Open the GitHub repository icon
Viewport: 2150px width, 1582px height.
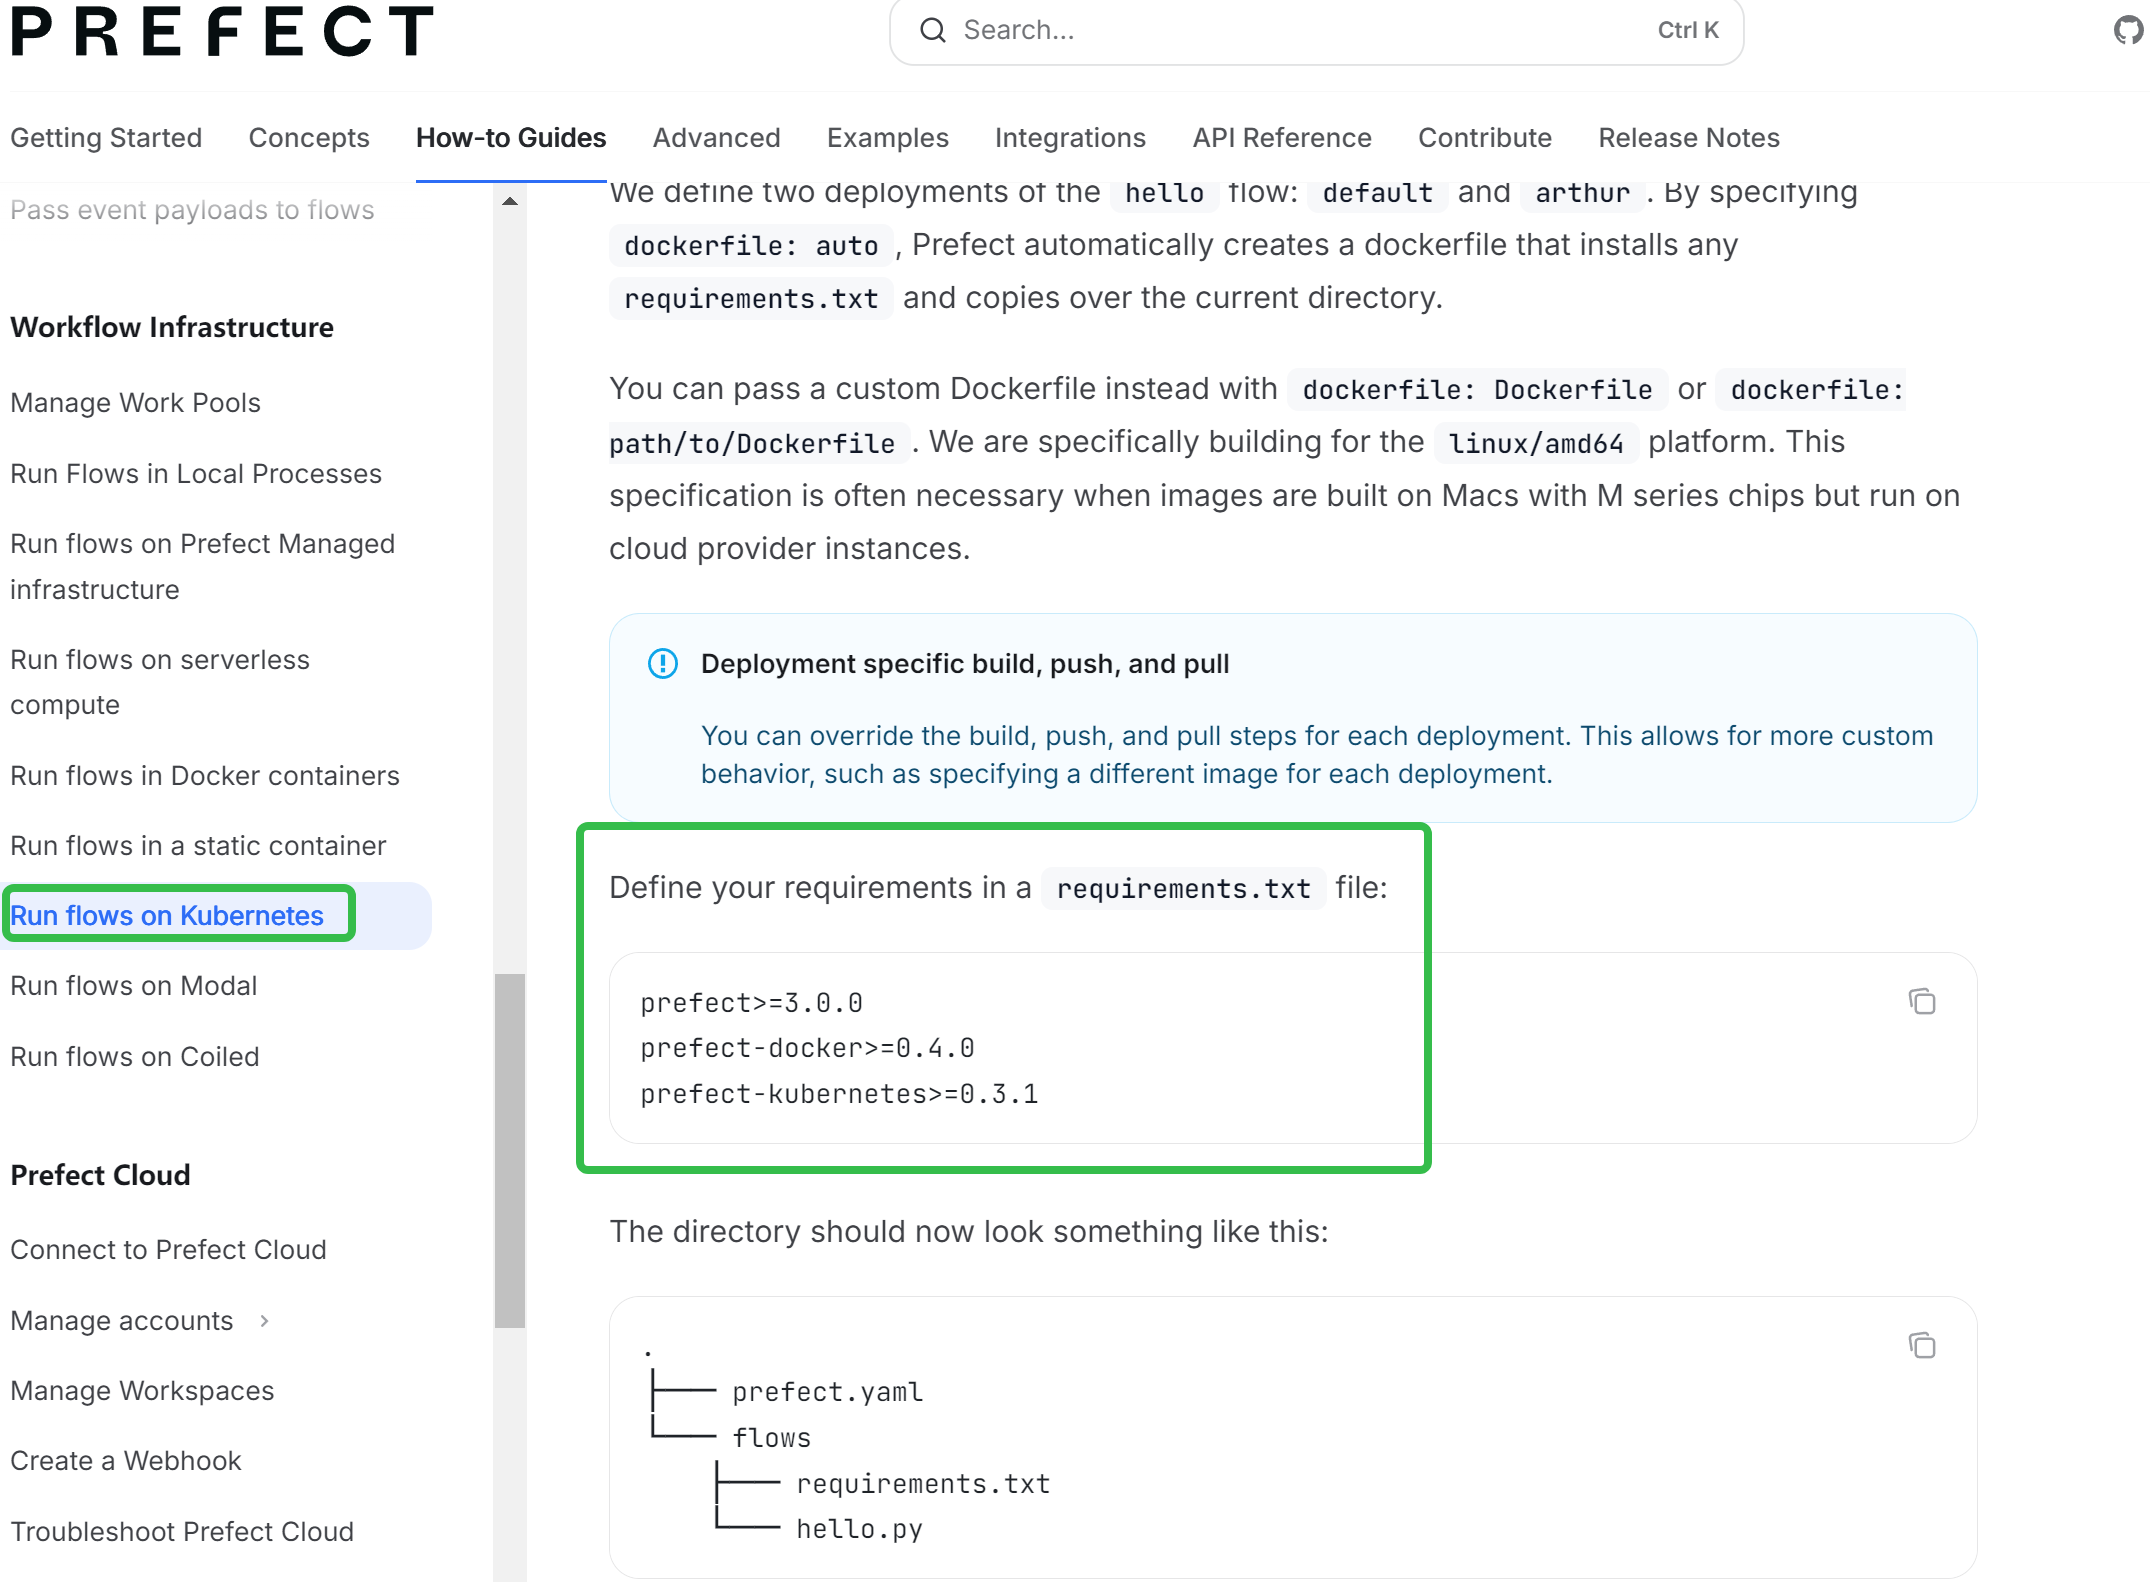click(x=2130, y=30)
